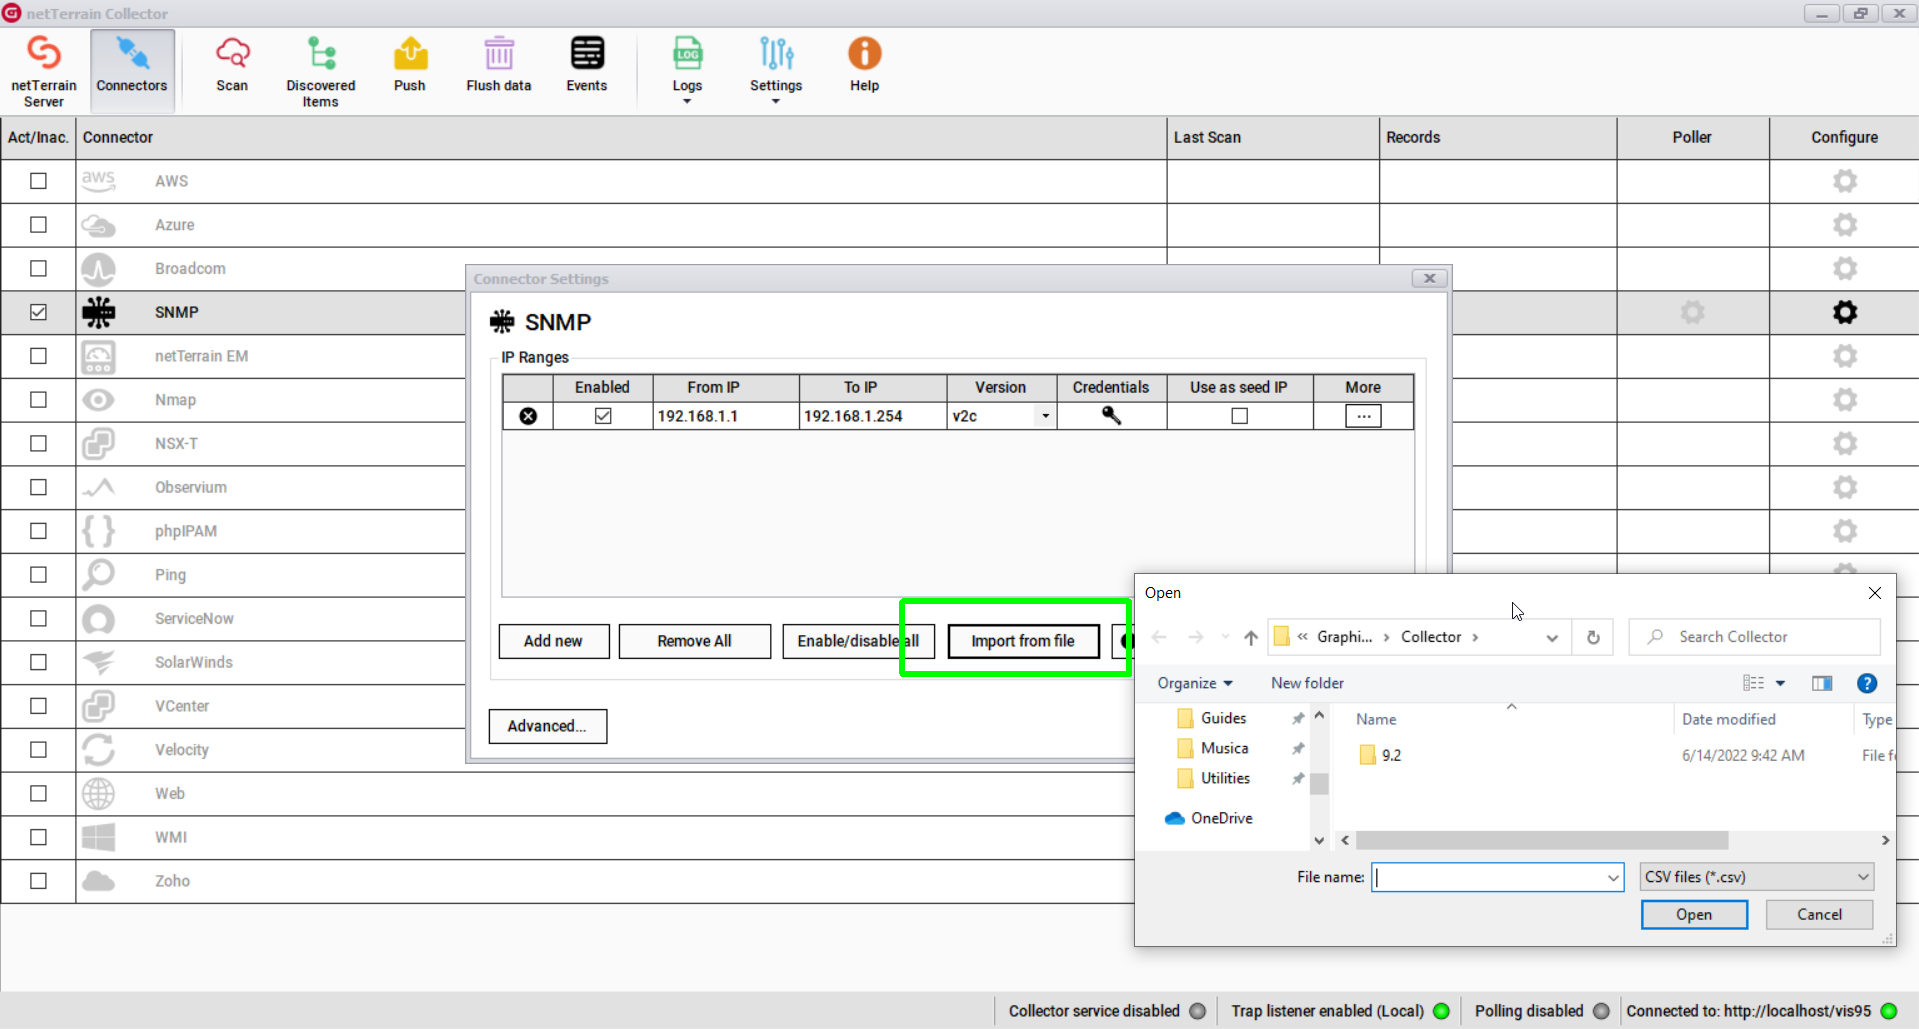Screen dimensions: 1919x1029
Task: Click the Flush data trash icon
Action: [x=498, y=54]
